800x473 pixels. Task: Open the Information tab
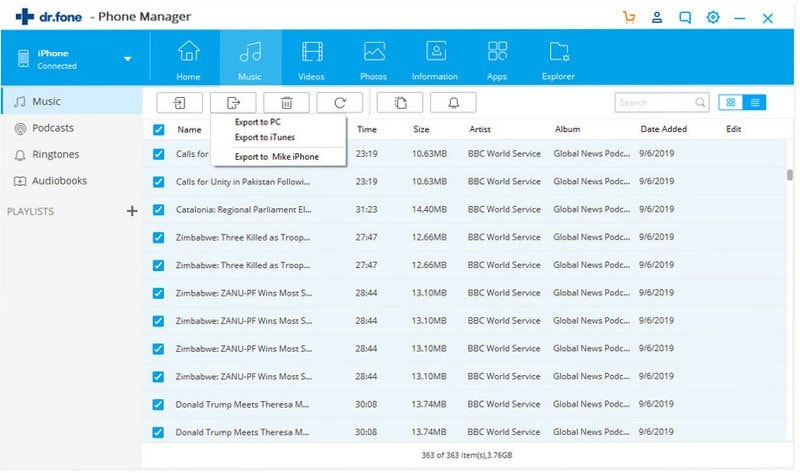point(435,59)
